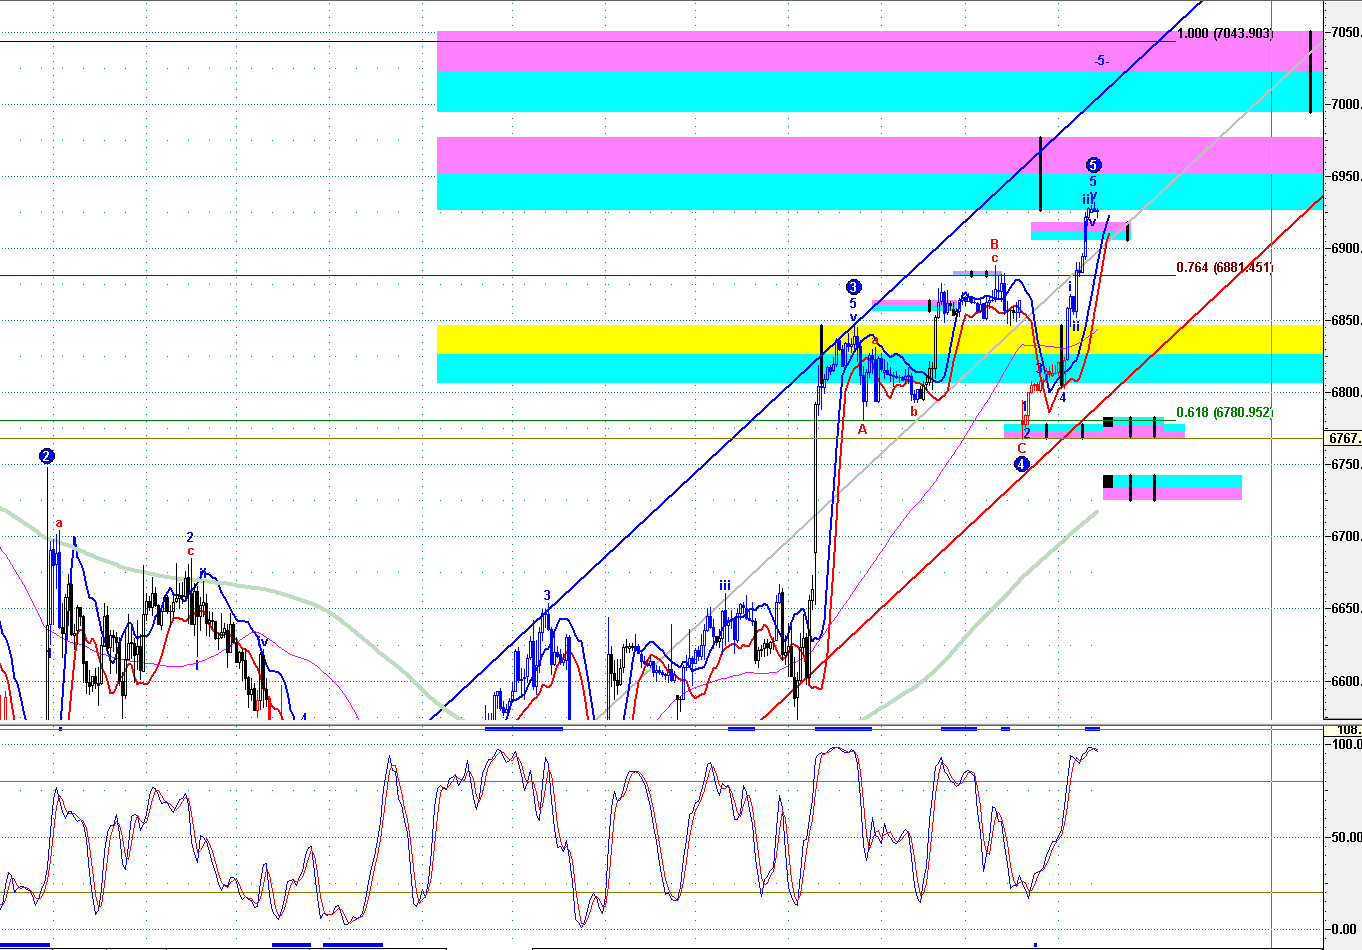Screen dimensions: 1362x950
Task: Click the 6850 price axis label
Action: point(1346,320)
